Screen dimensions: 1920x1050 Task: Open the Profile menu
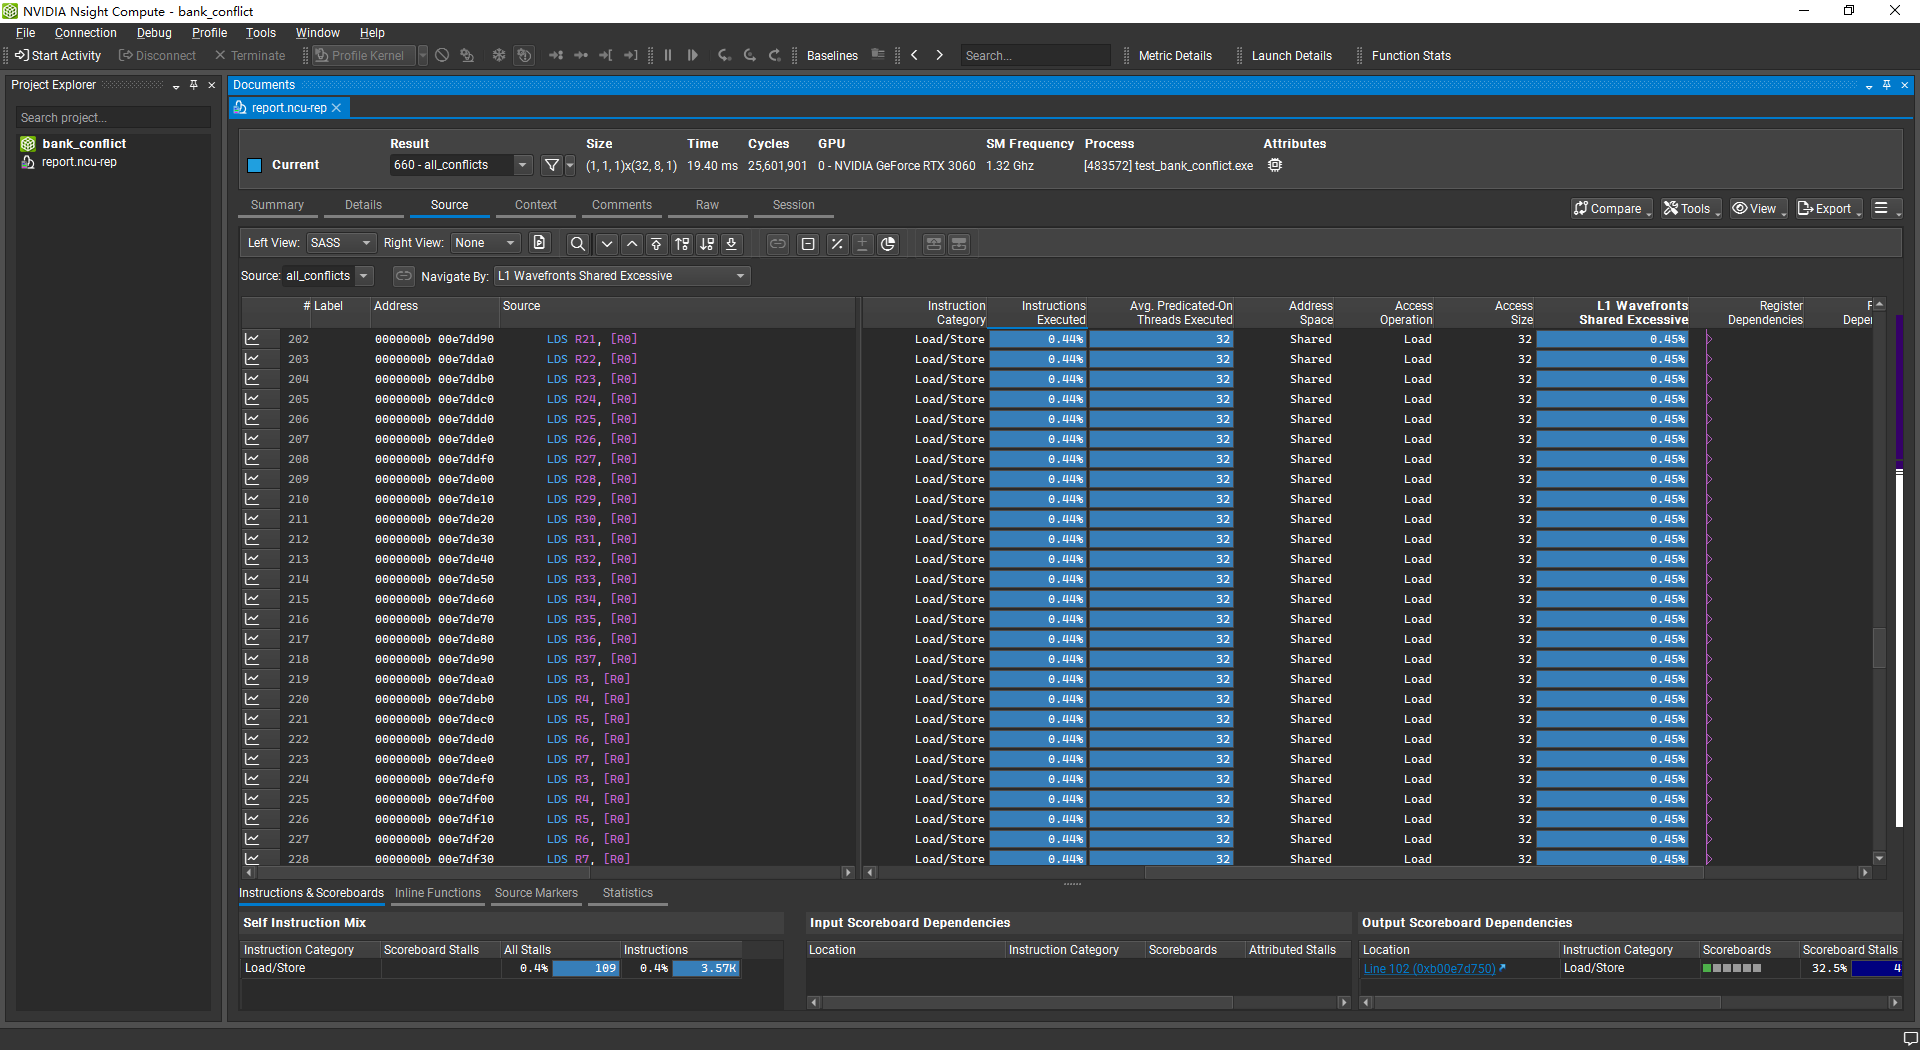tap(209, 33)
